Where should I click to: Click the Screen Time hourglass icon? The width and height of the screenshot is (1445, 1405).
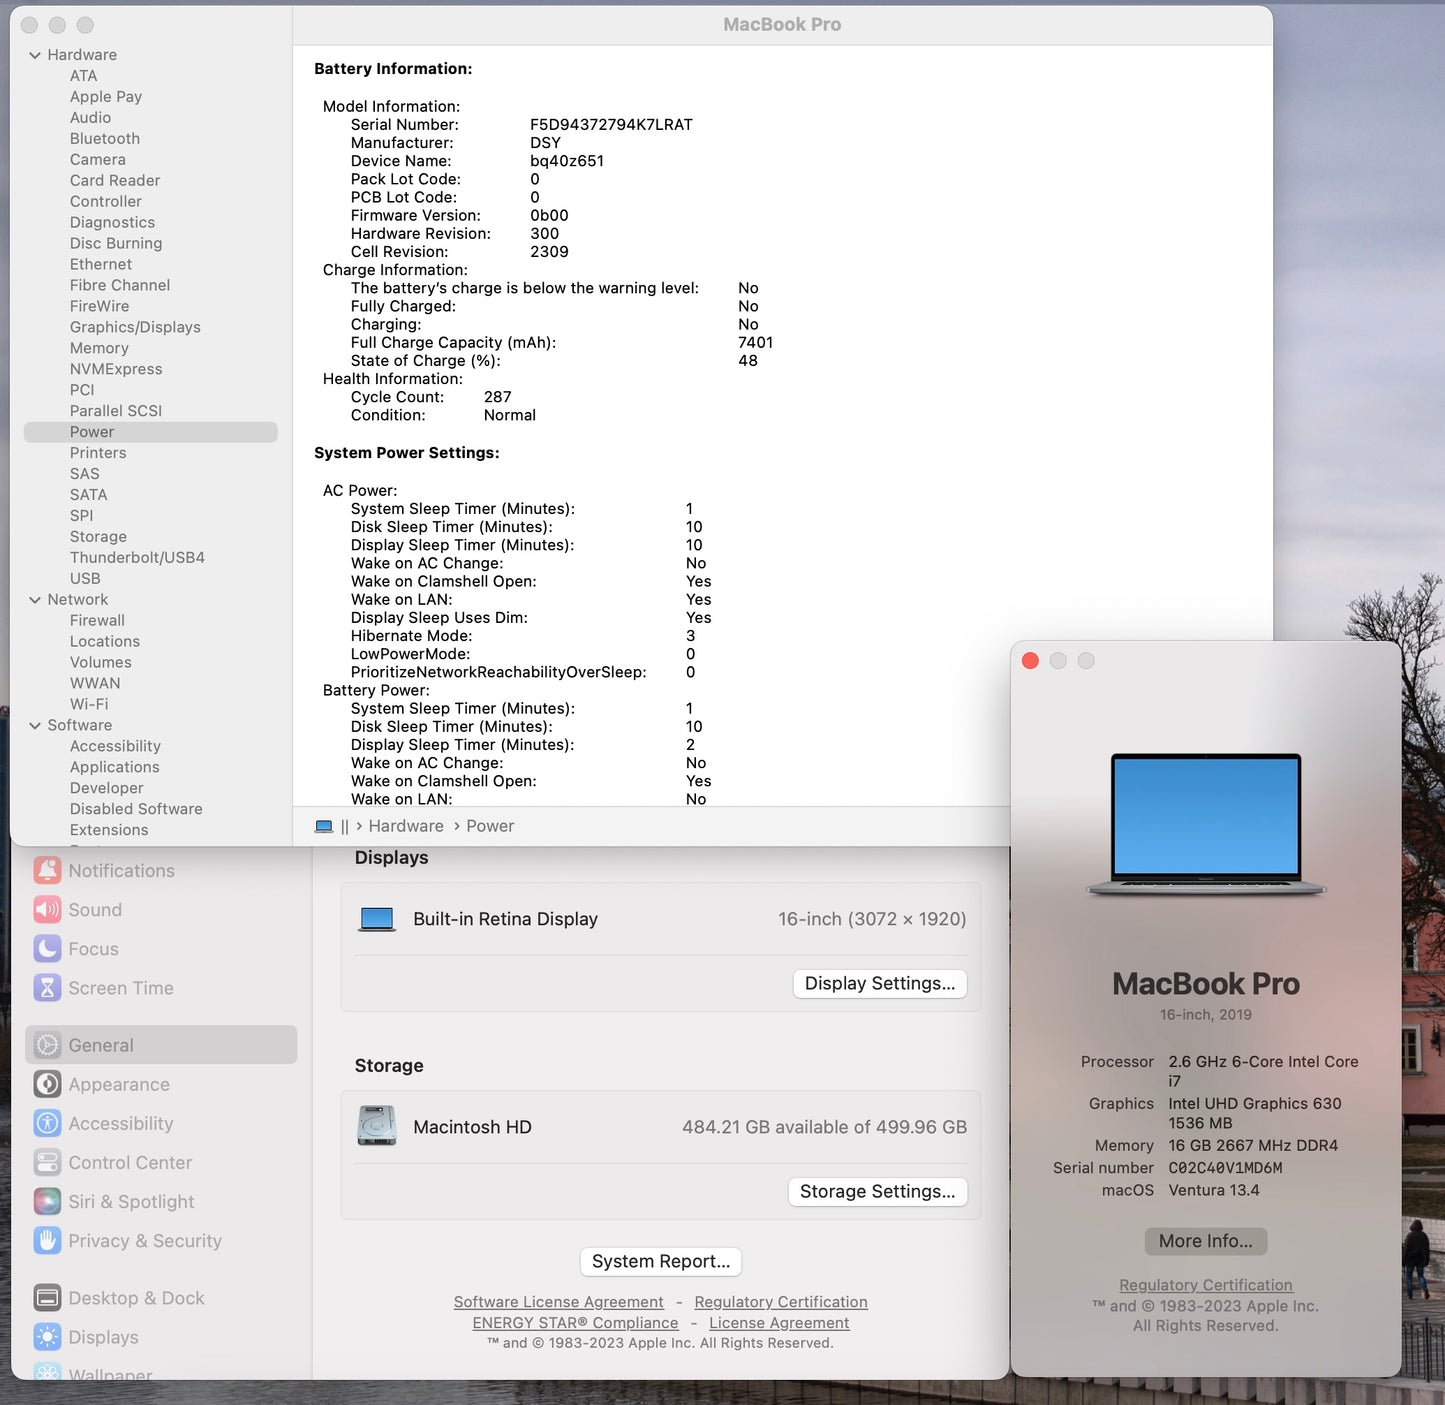point(47,987)
